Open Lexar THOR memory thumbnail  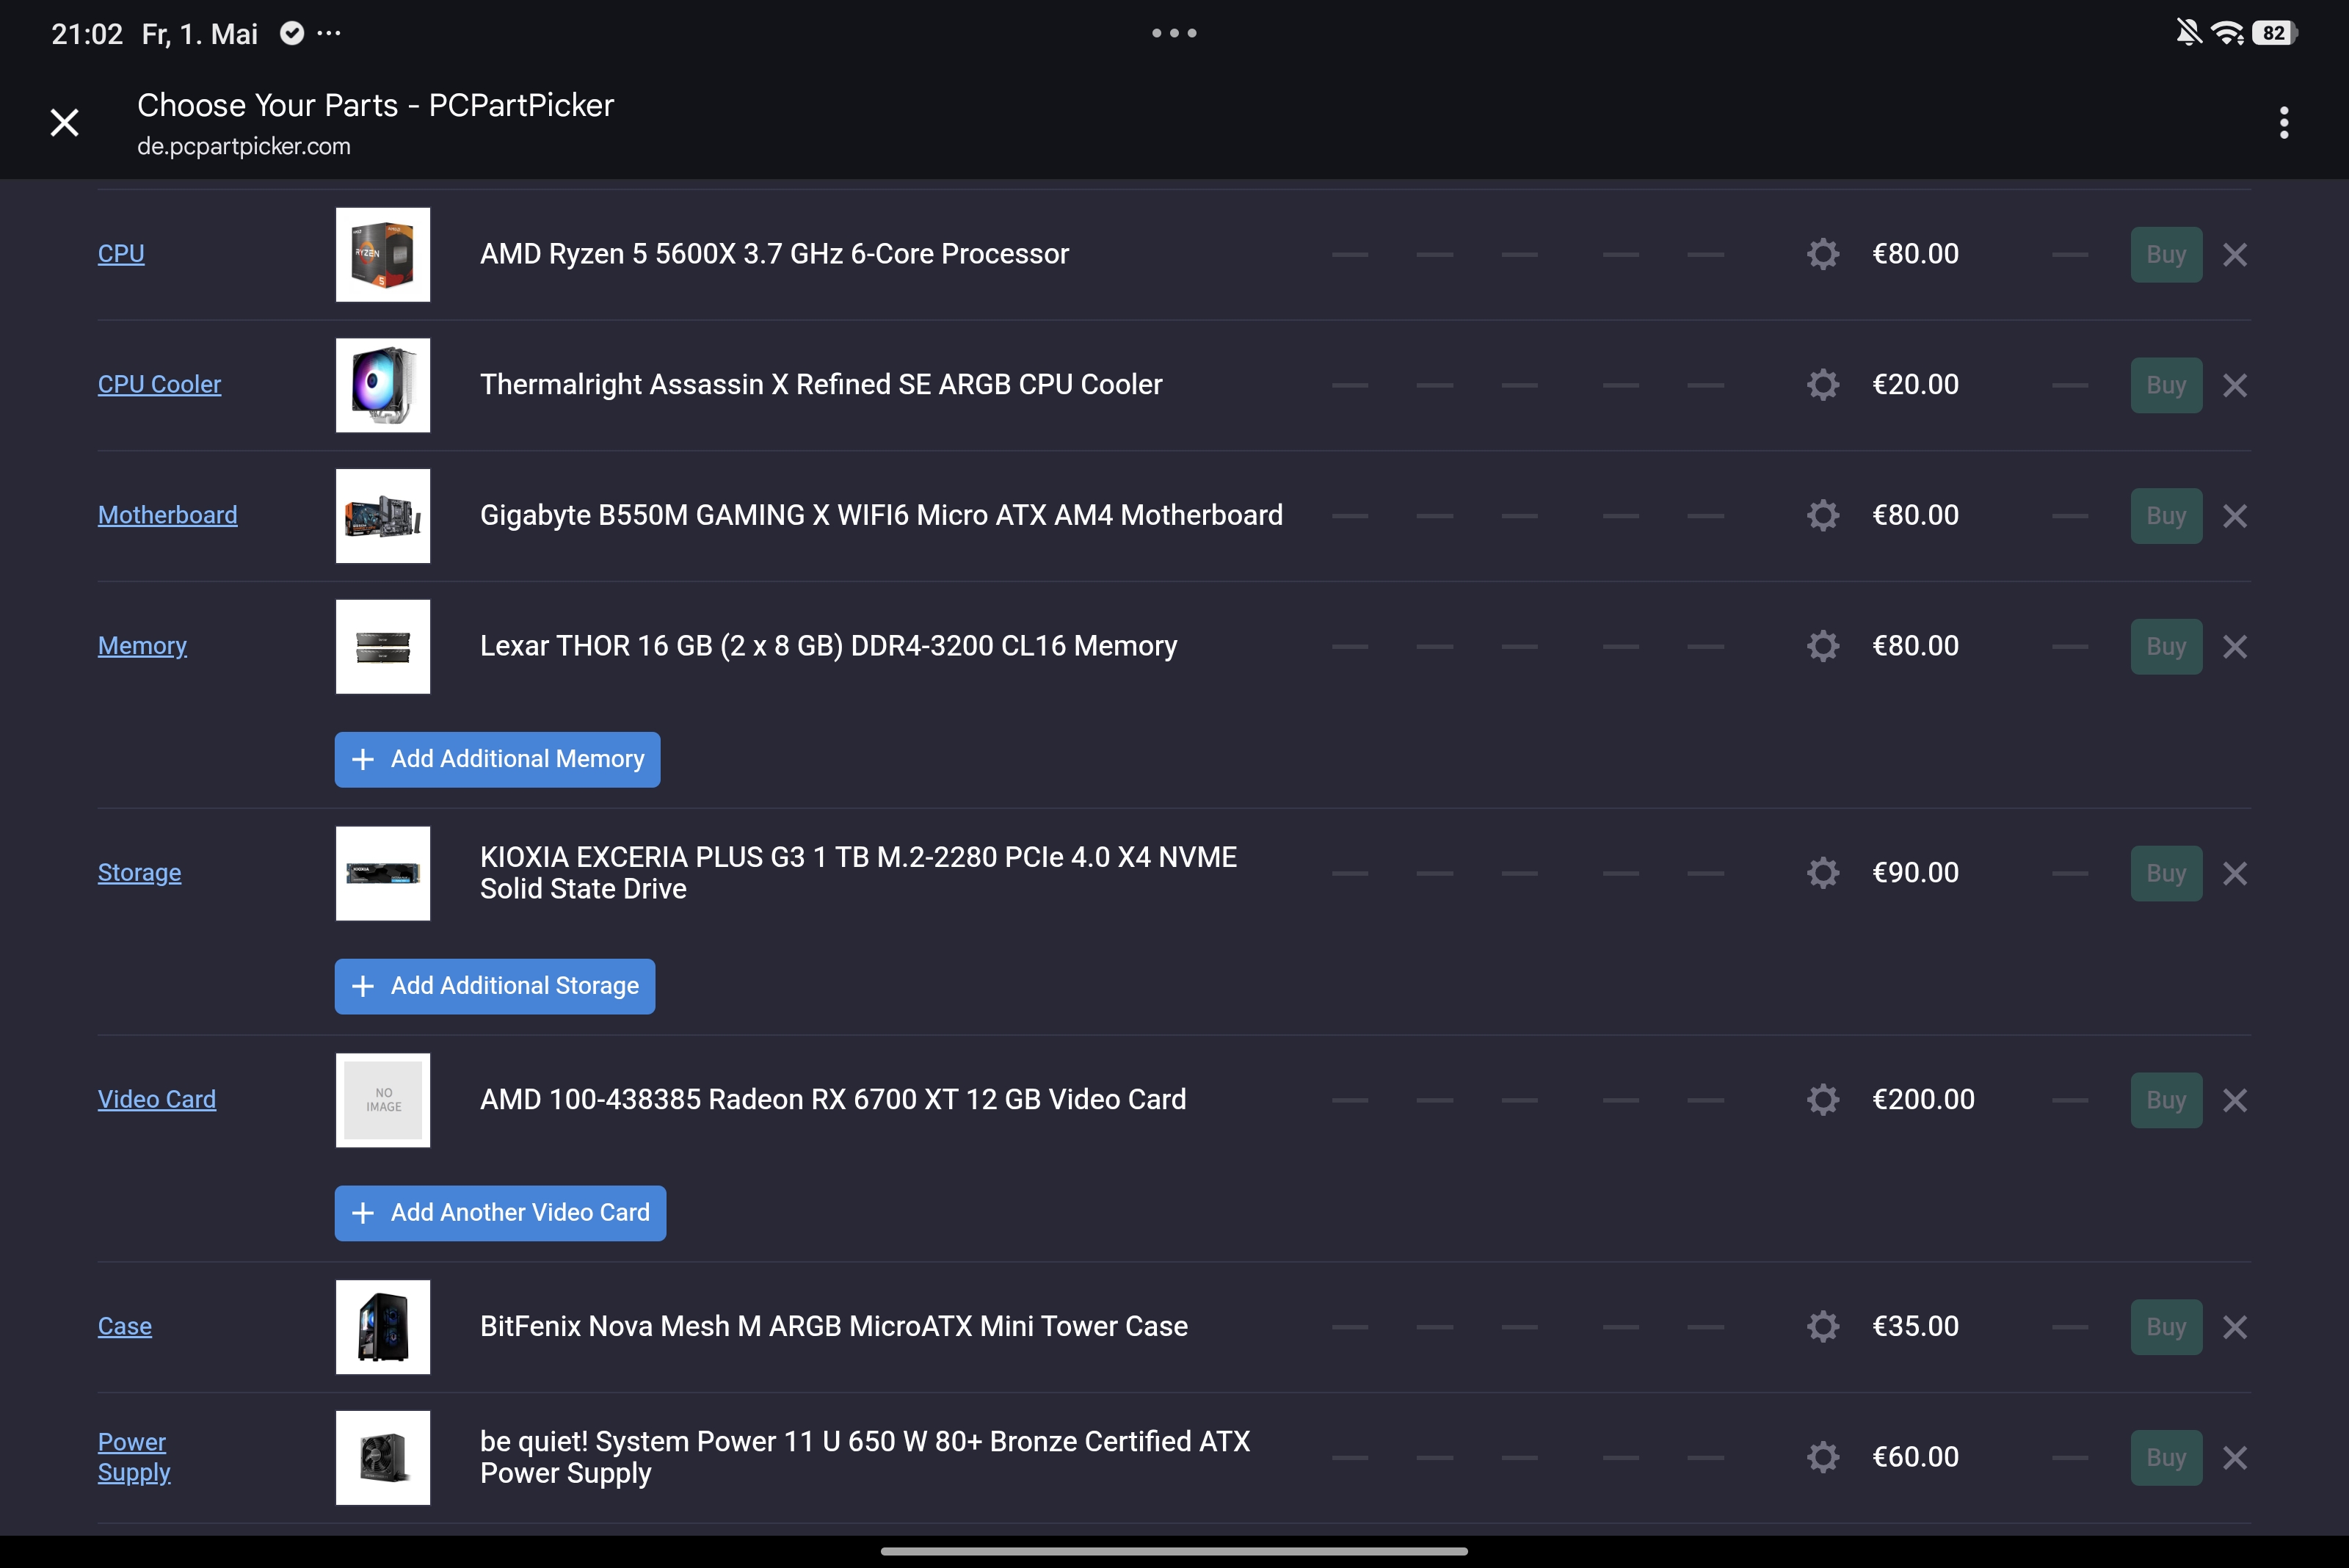(x=383, y=647)
